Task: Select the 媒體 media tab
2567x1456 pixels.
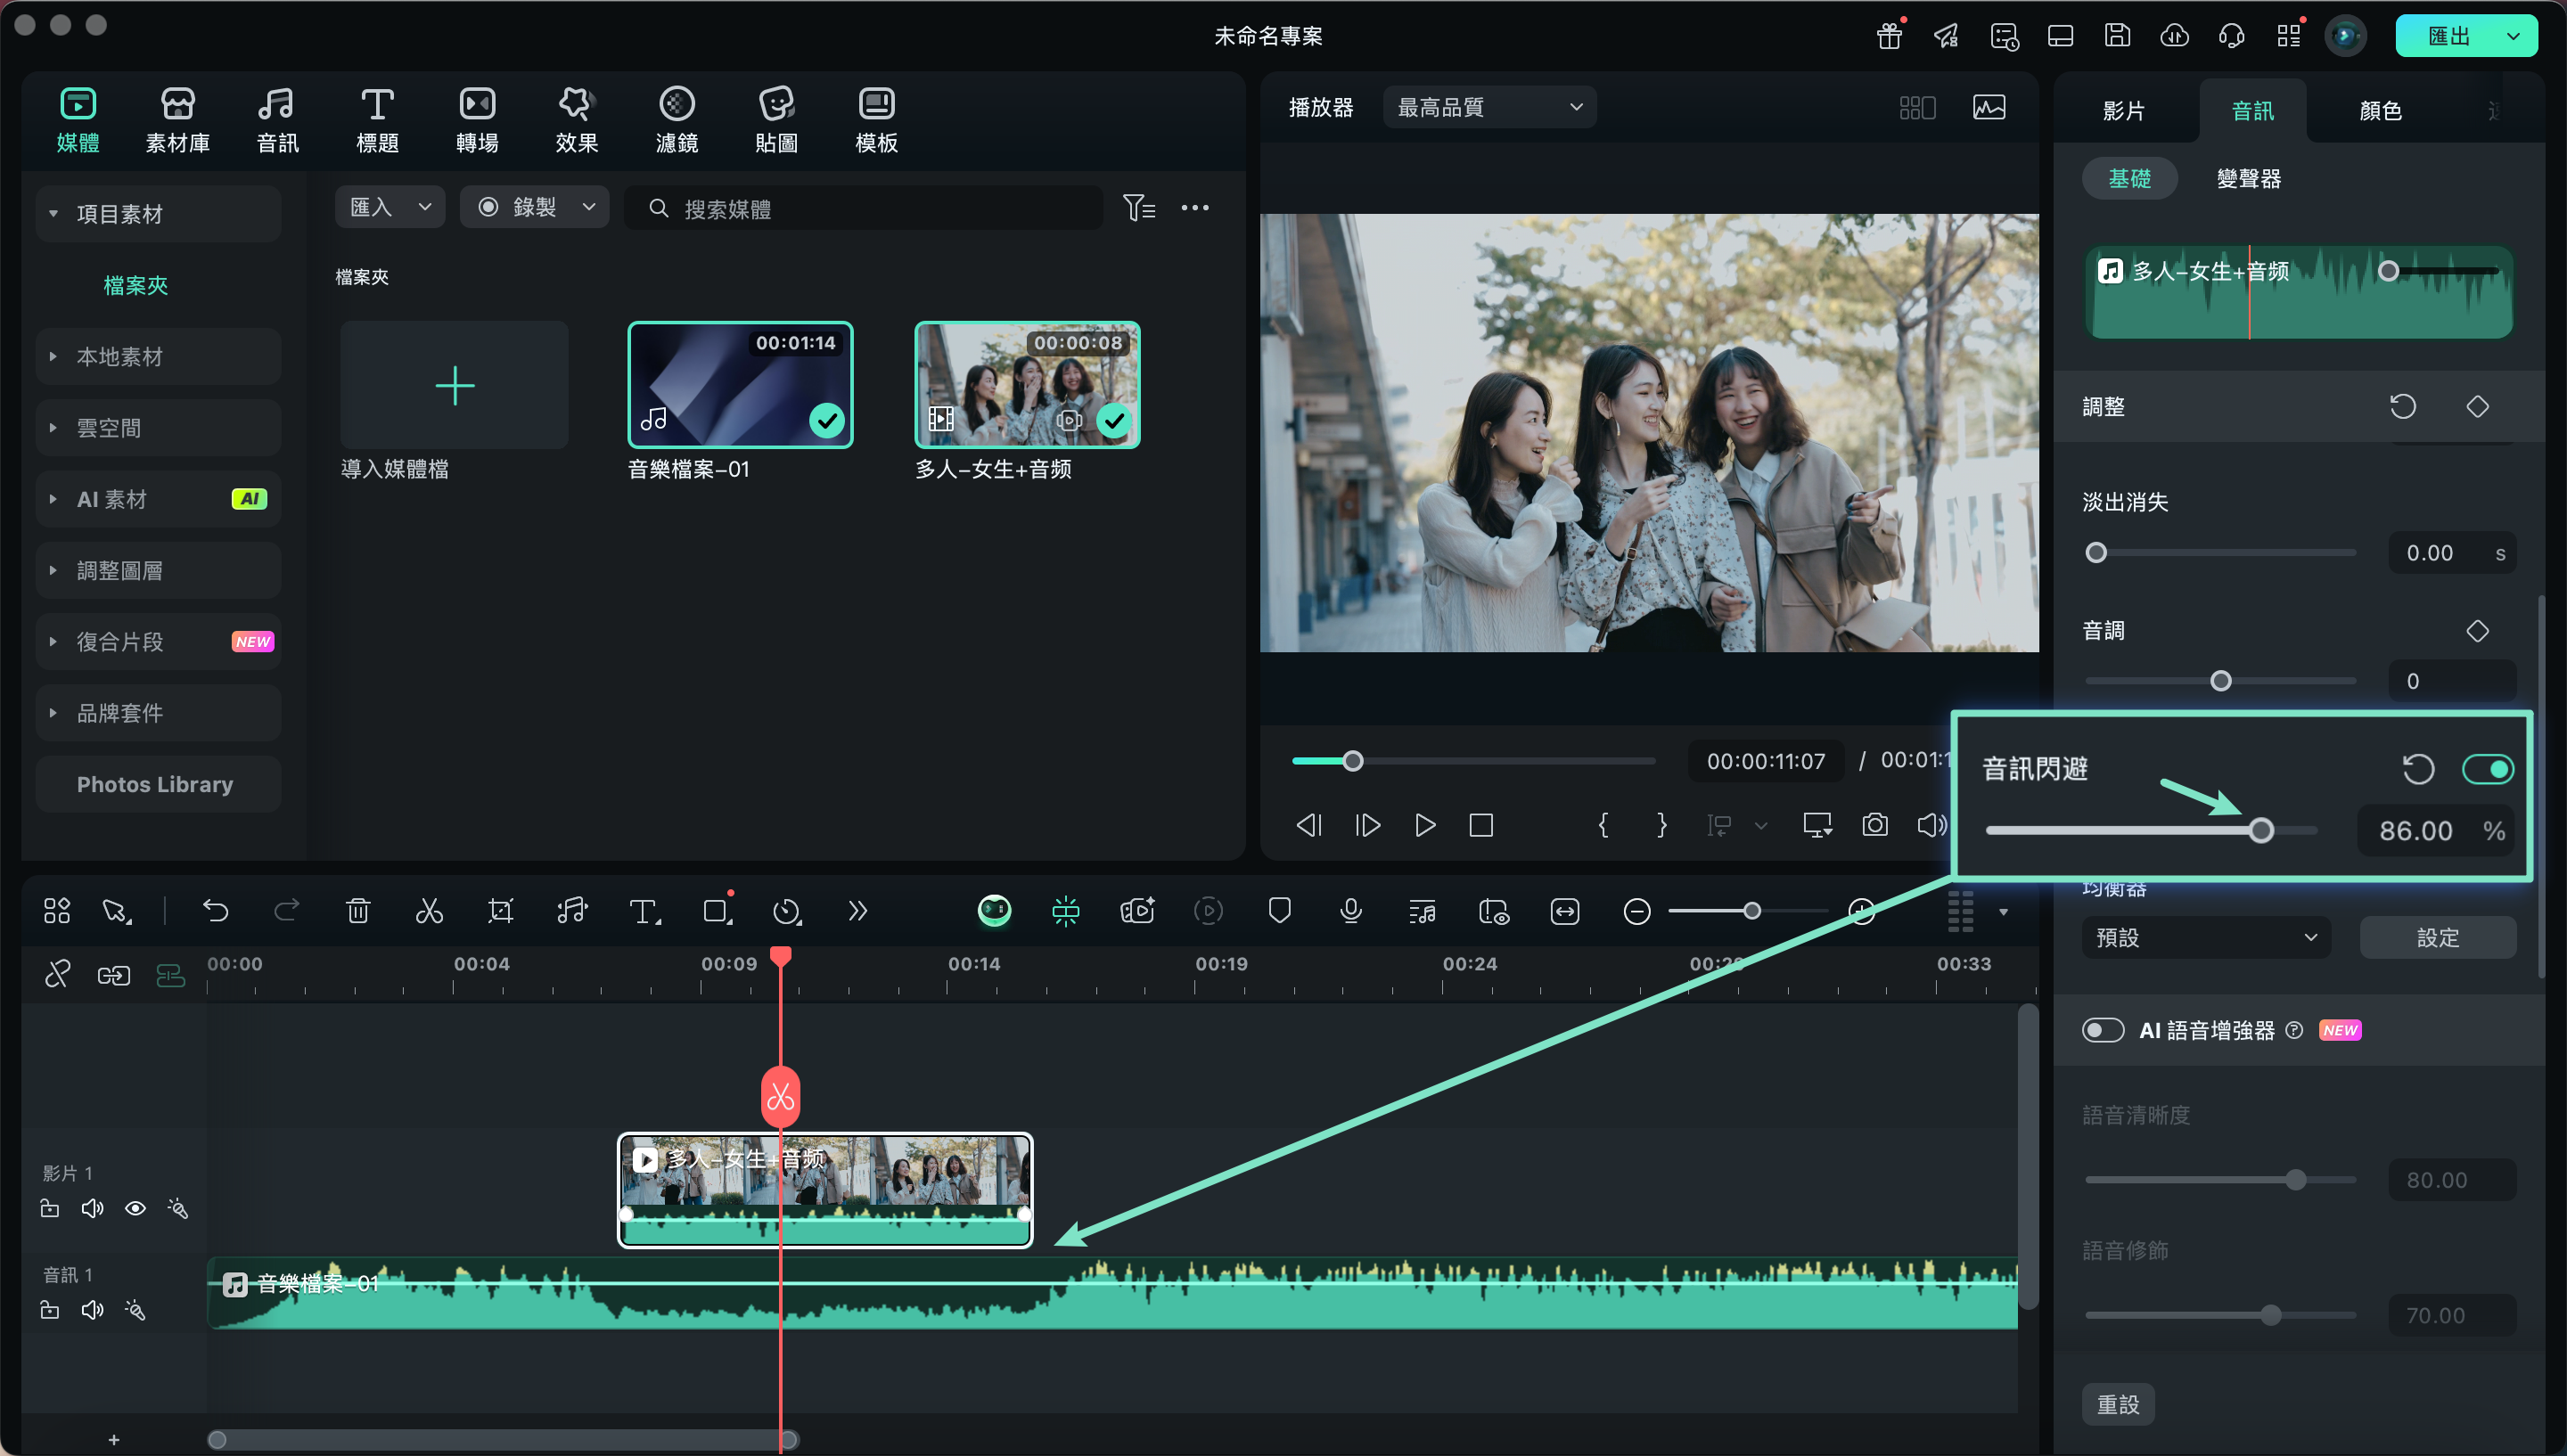Action: [x=77, y=120]
